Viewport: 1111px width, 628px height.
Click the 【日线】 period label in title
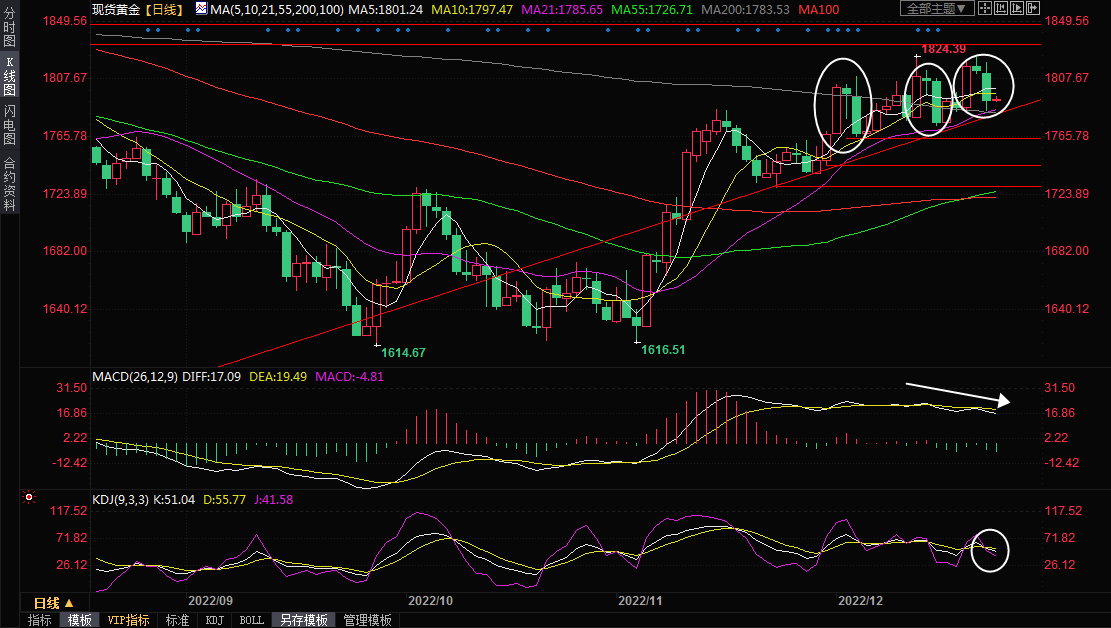coord(162,9)
